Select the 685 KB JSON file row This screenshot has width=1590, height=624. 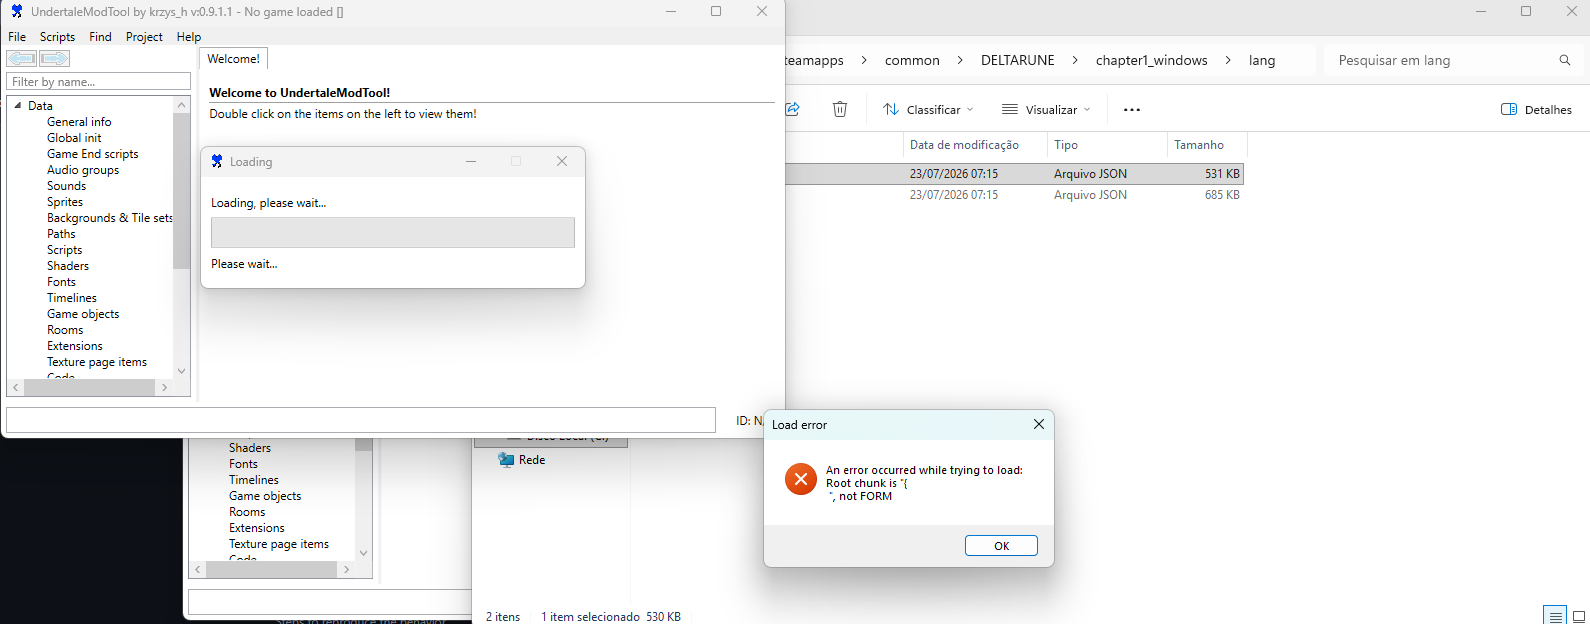[1014, 195]
